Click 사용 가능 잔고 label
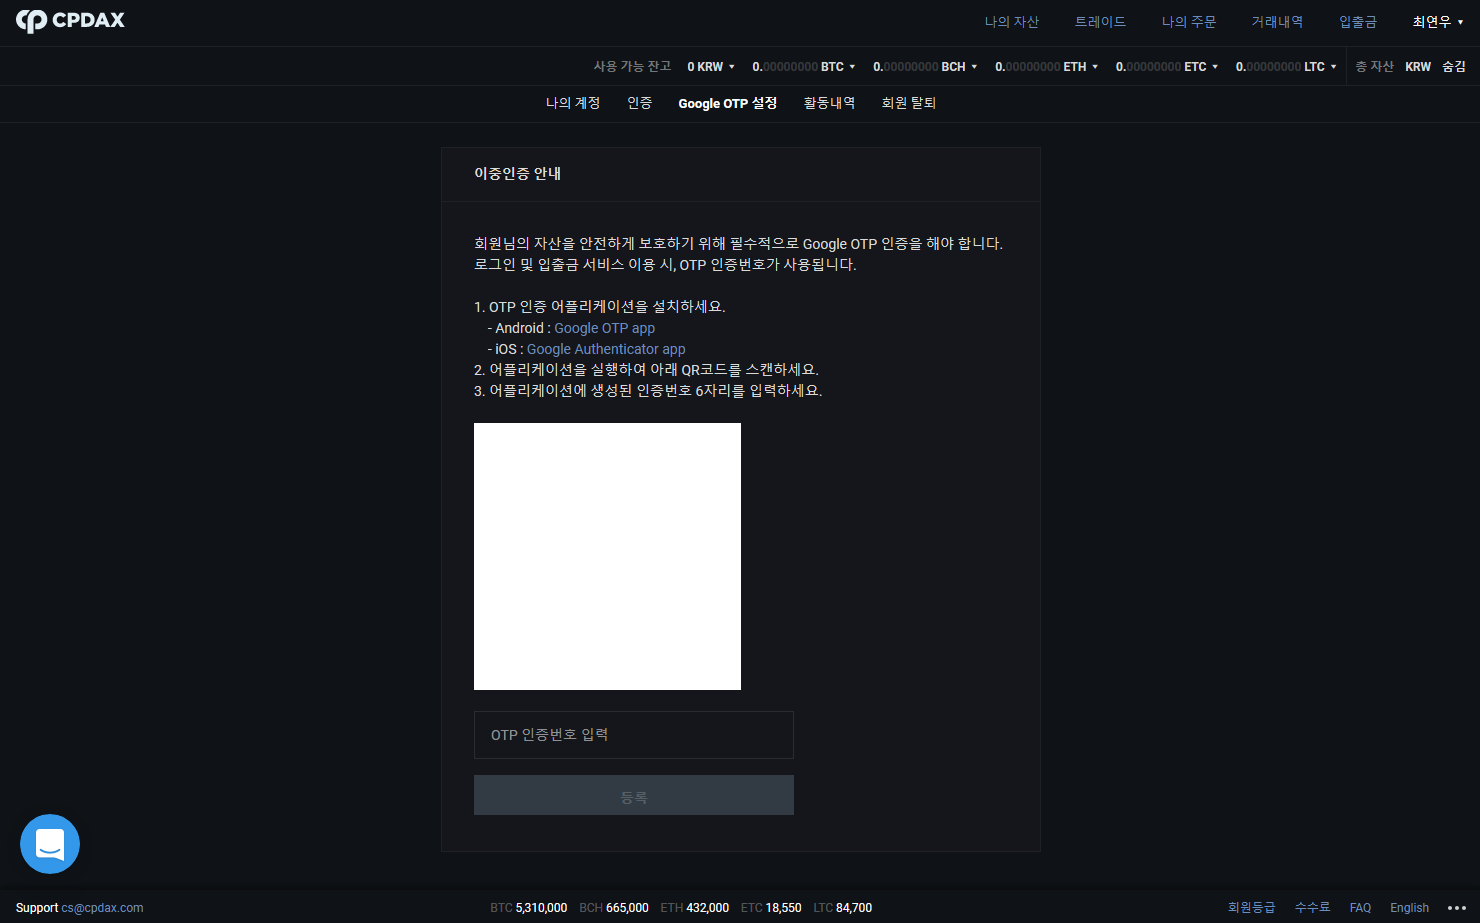This screenshot has width=1480, height=923. click(x=632, y=67)
